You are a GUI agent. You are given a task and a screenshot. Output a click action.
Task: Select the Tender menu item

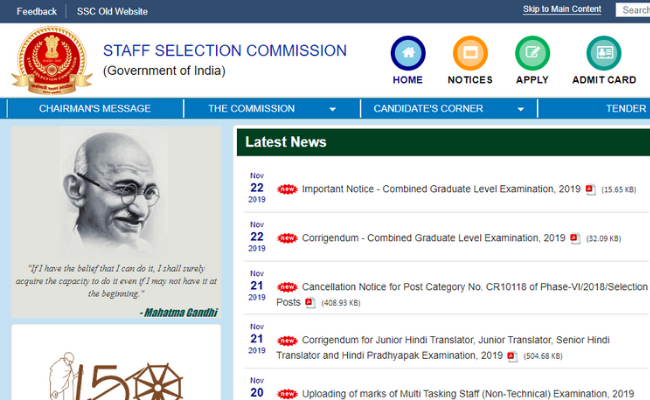625,109
